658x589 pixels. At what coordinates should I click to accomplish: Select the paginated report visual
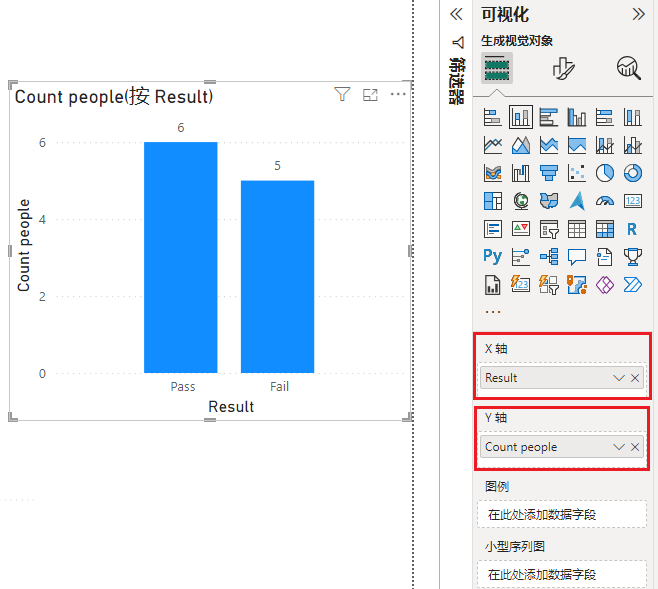pos(493,285)
